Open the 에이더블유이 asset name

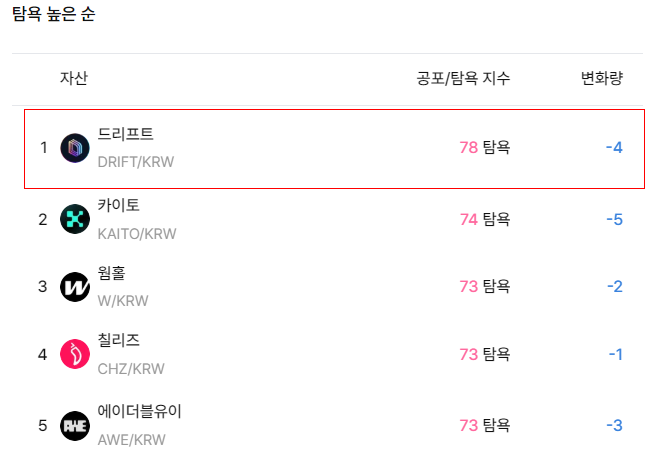coord(139,411)
